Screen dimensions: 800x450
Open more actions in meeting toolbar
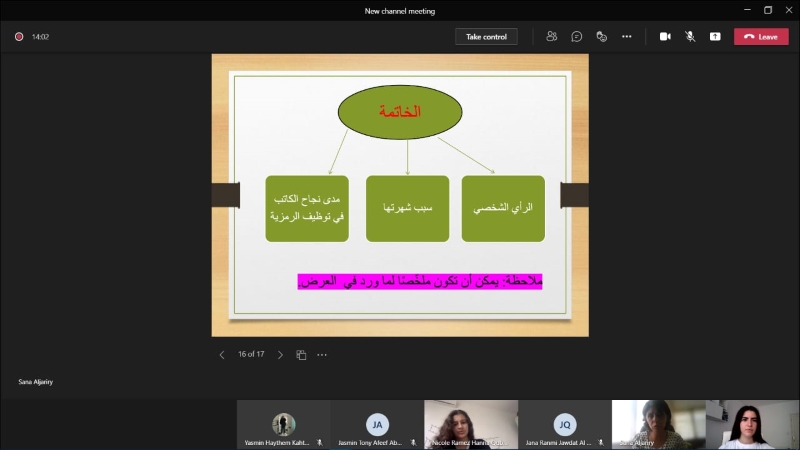(627, 36)
